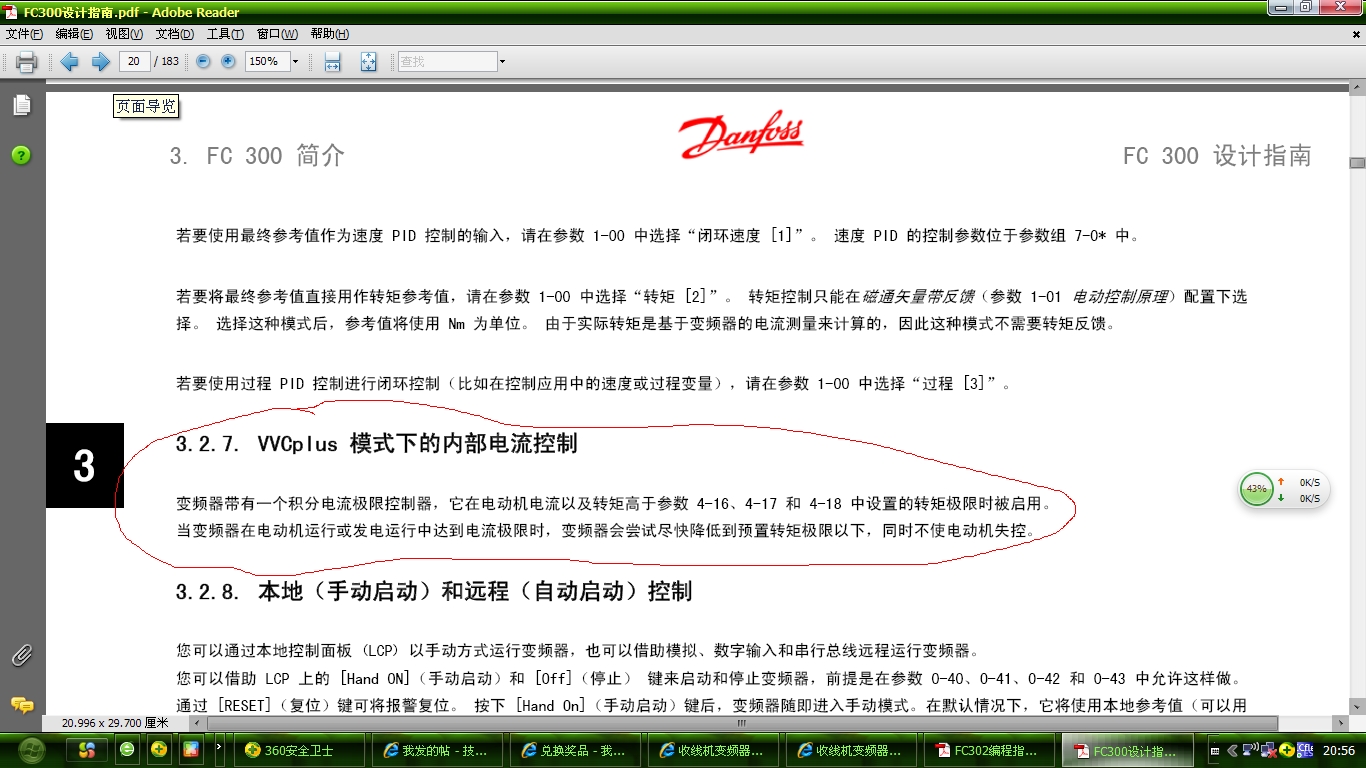Image resolution: width=1366 pixels, height=768 pixels.
Task: Click the Adobe Reader title bar icon
Action: (x=10, y=12)
